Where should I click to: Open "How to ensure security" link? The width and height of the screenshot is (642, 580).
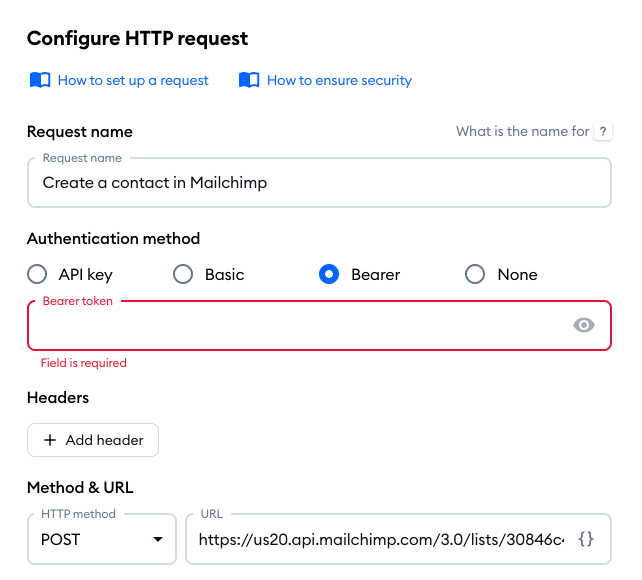pos(339,80)
